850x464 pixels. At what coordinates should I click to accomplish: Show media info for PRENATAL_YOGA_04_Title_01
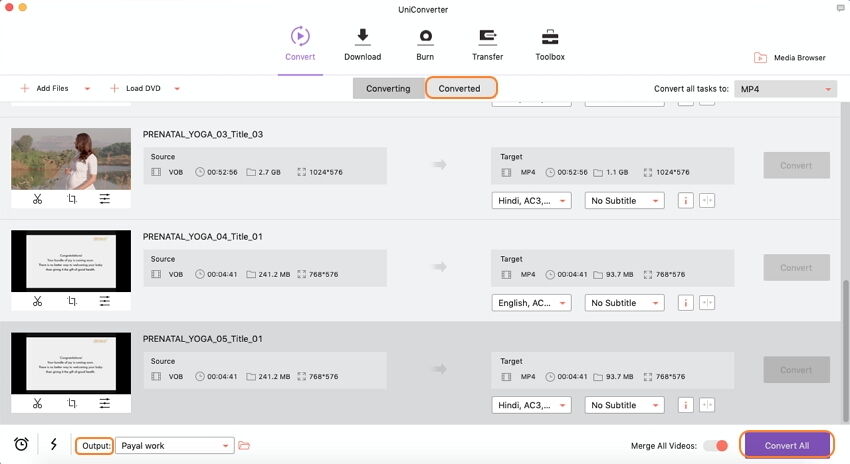[686, 303]
